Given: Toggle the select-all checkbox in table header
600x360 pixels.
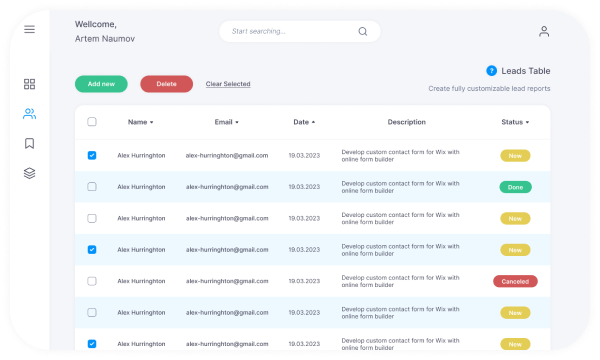Looking at the screenshot, I should click(92, 122).
